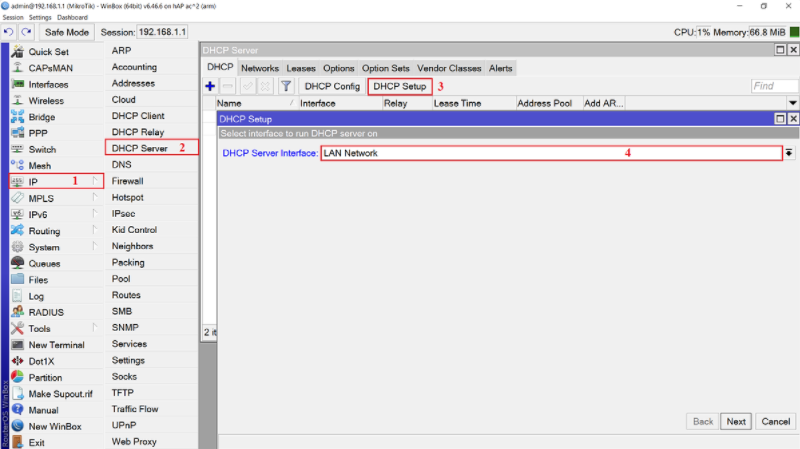This screenshot has height=449, width=800.
Task: Click the blue plus Add button
Action: pyautogui.click(x=210, y=87)
